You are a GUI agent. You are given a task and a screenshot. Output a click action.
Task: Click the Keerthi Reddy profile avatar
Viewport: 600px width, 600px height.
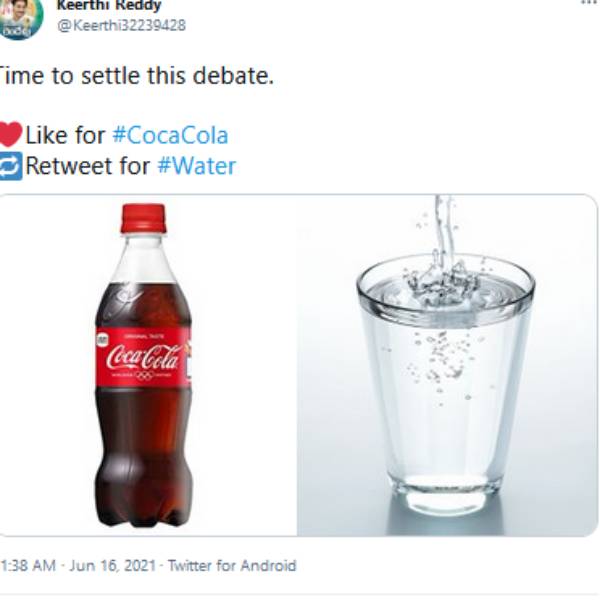click(19, 17)
